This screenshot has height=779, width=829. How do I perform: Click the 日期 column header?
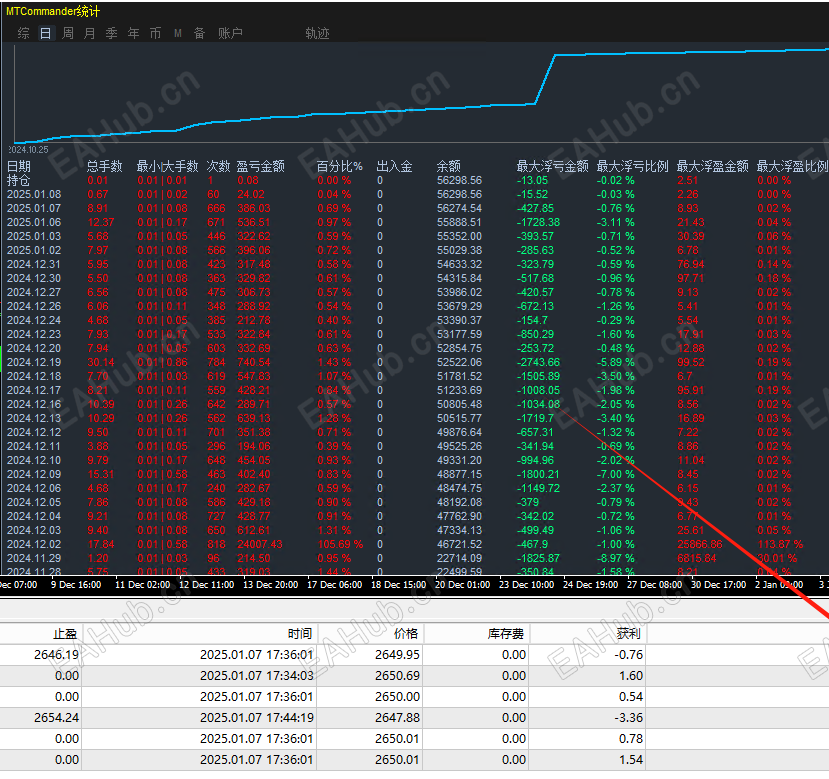pyautogui.click(x=19, y=167)
